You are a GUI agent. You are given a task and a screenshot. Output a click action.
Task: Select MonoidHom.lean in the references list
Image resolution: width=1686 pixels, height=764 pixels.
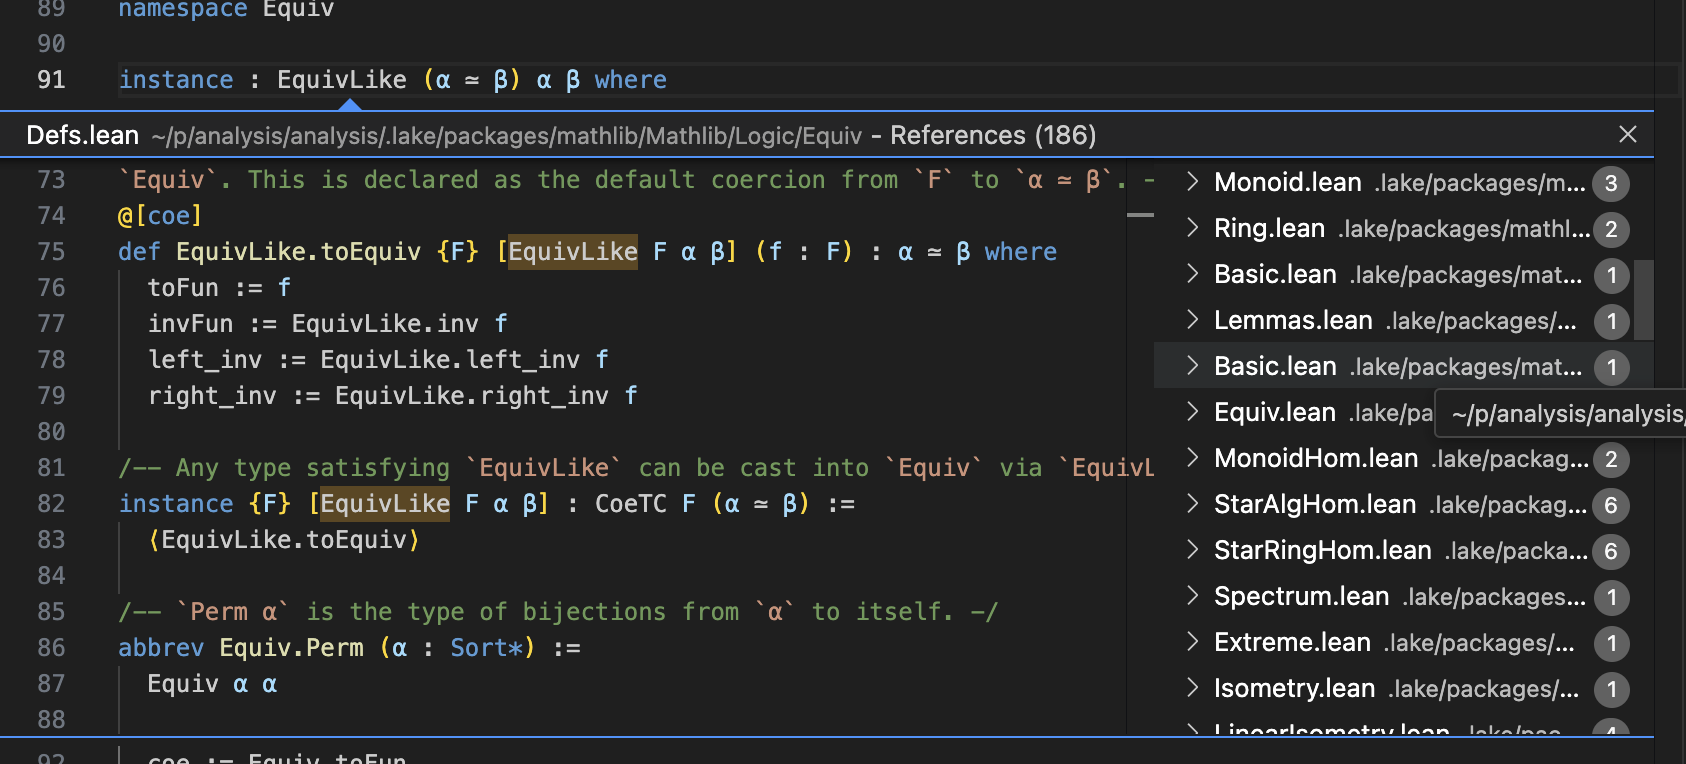[x=1315, y=459]
